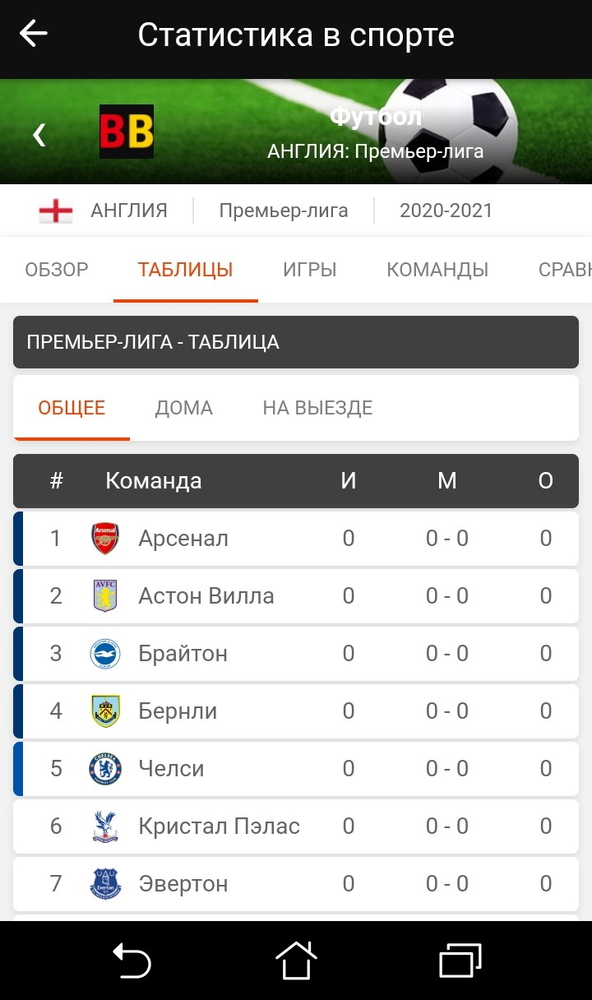Click the Crystal Palace logo
The image size is (592, 1000).
tap(107, 826)
